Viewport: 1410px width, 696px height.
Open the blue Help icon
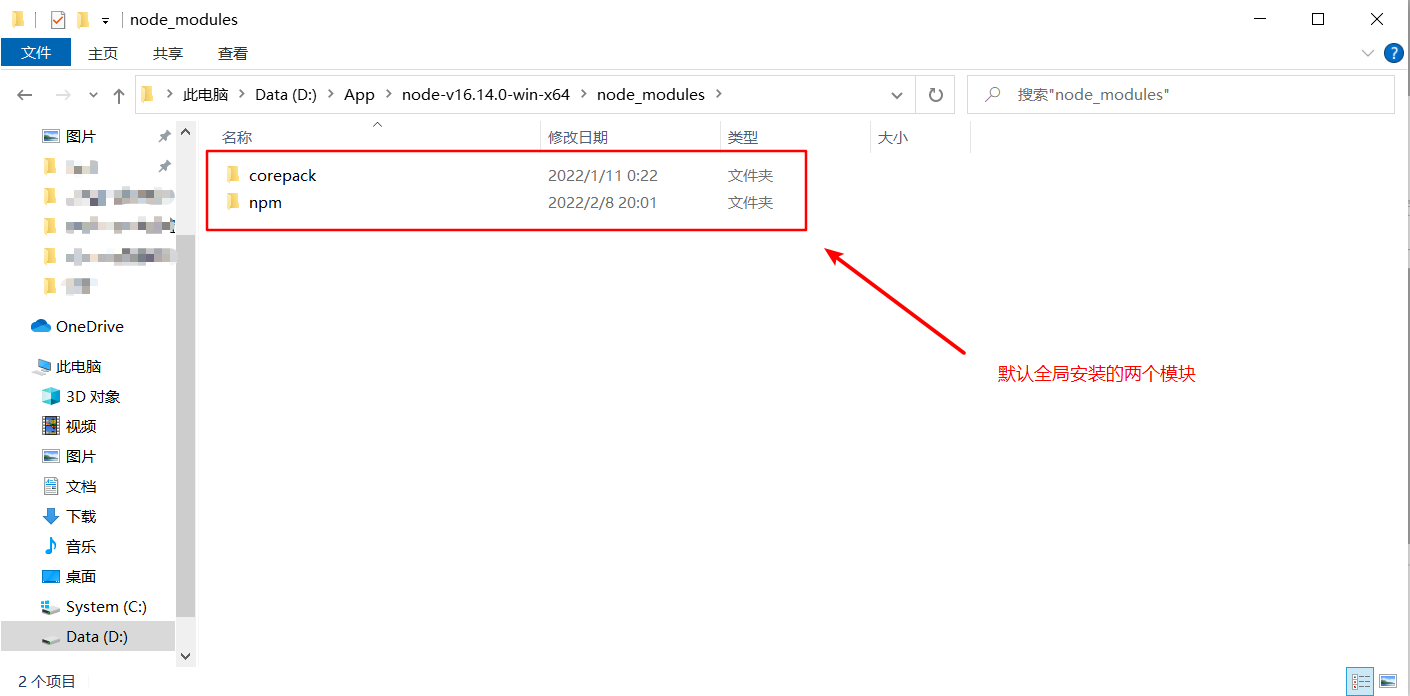[1393, 53]
